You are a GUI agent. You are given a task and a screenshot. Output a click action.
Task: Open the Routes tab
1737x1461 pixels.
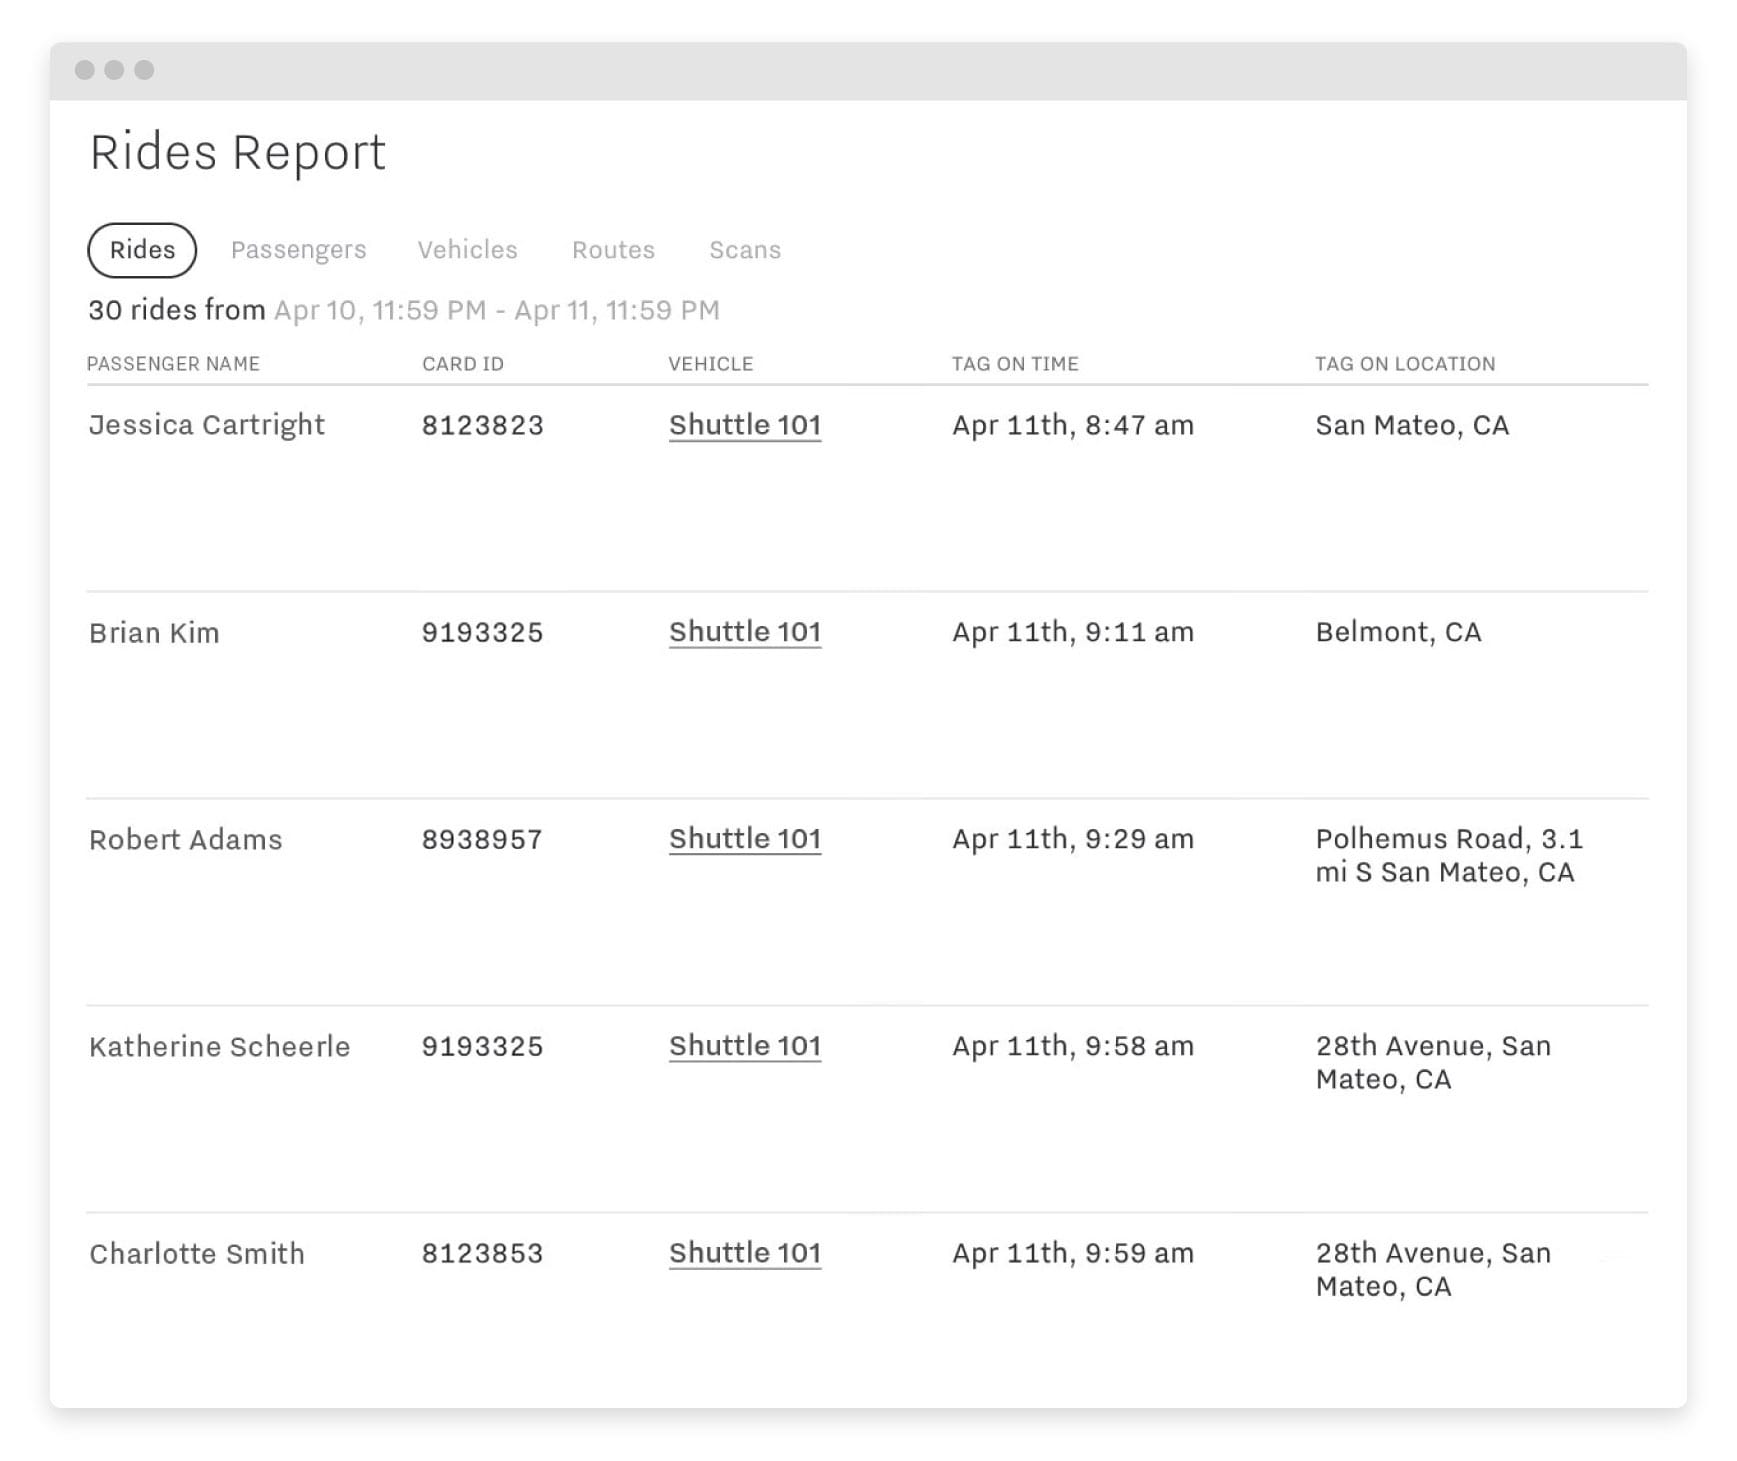click(x=612, y=250)
